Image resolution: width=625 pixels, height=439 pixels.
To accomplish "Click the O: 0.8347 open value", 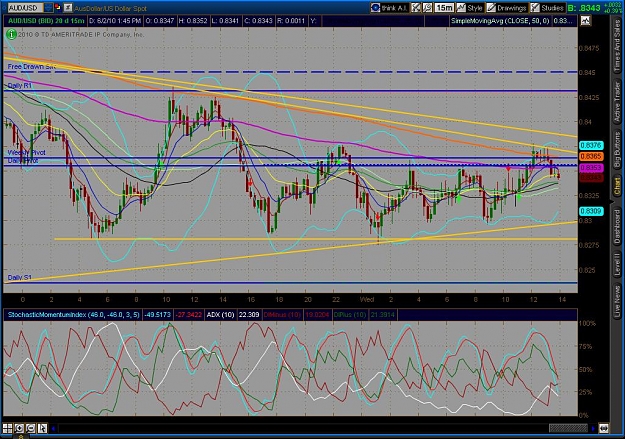I will click(x=159, y=21).
